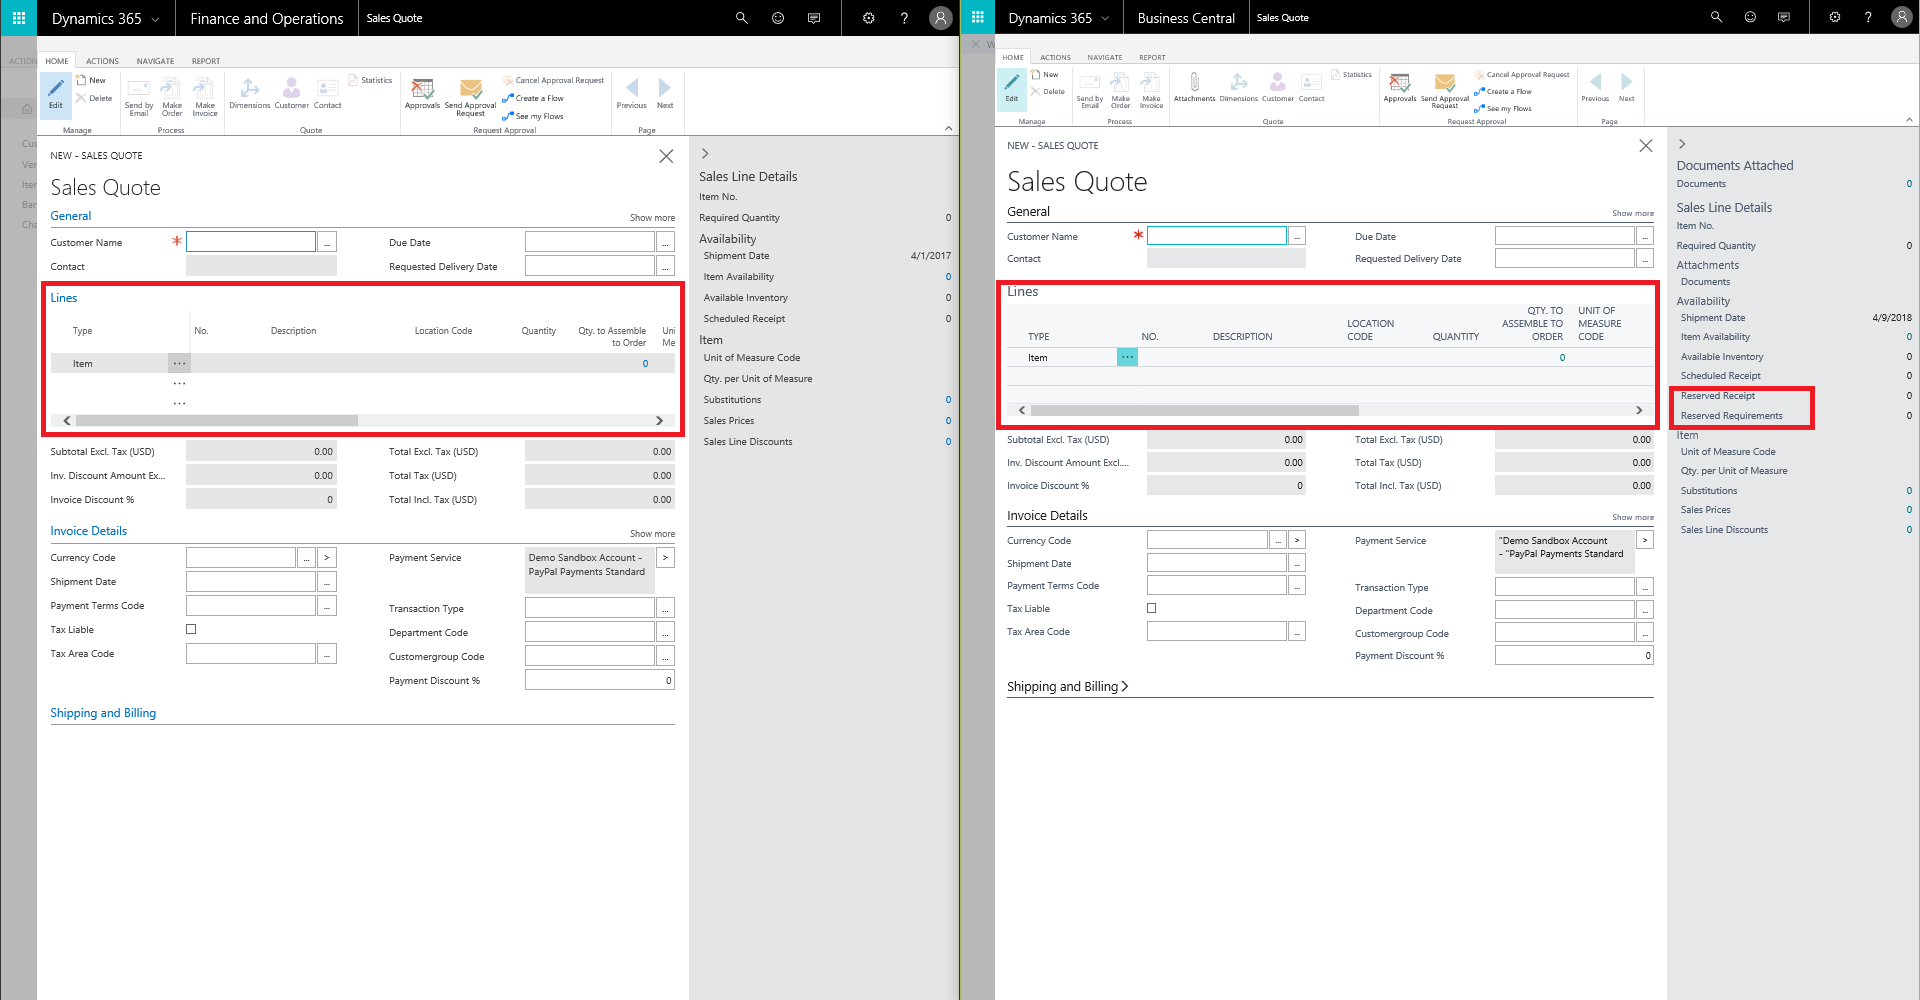1920x1000 pixels.
Task: Click Lines scrollbar in Business Central window
Action: 1194,410
